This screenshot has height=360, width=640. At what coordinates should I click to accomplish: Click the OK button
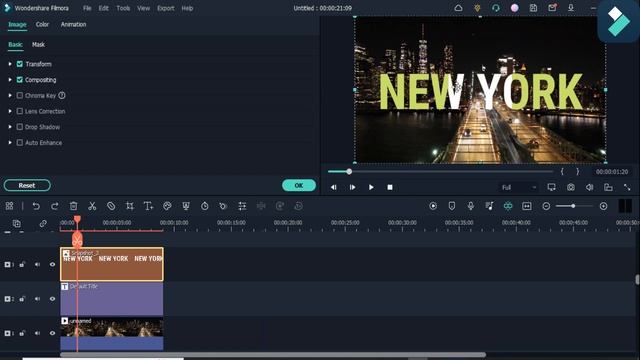point(299,185)
